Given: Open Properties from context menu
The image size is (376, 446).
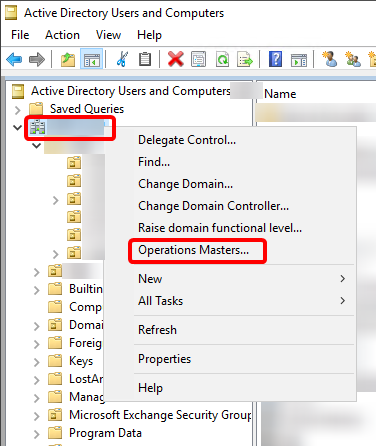Looking at the screenshot, I should (164, 359).
